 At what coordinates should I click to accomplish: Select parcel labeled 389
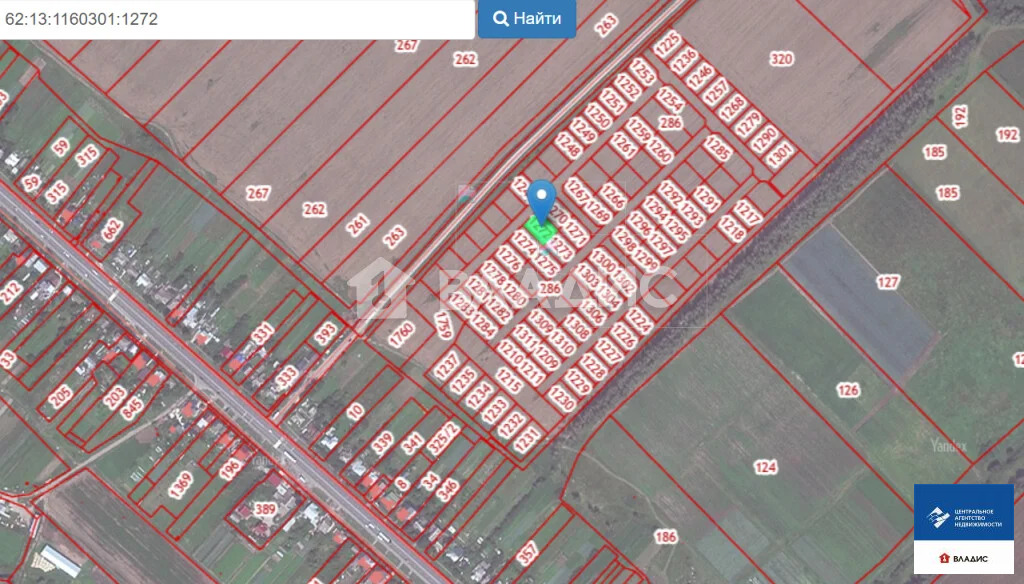pos(264,509)
